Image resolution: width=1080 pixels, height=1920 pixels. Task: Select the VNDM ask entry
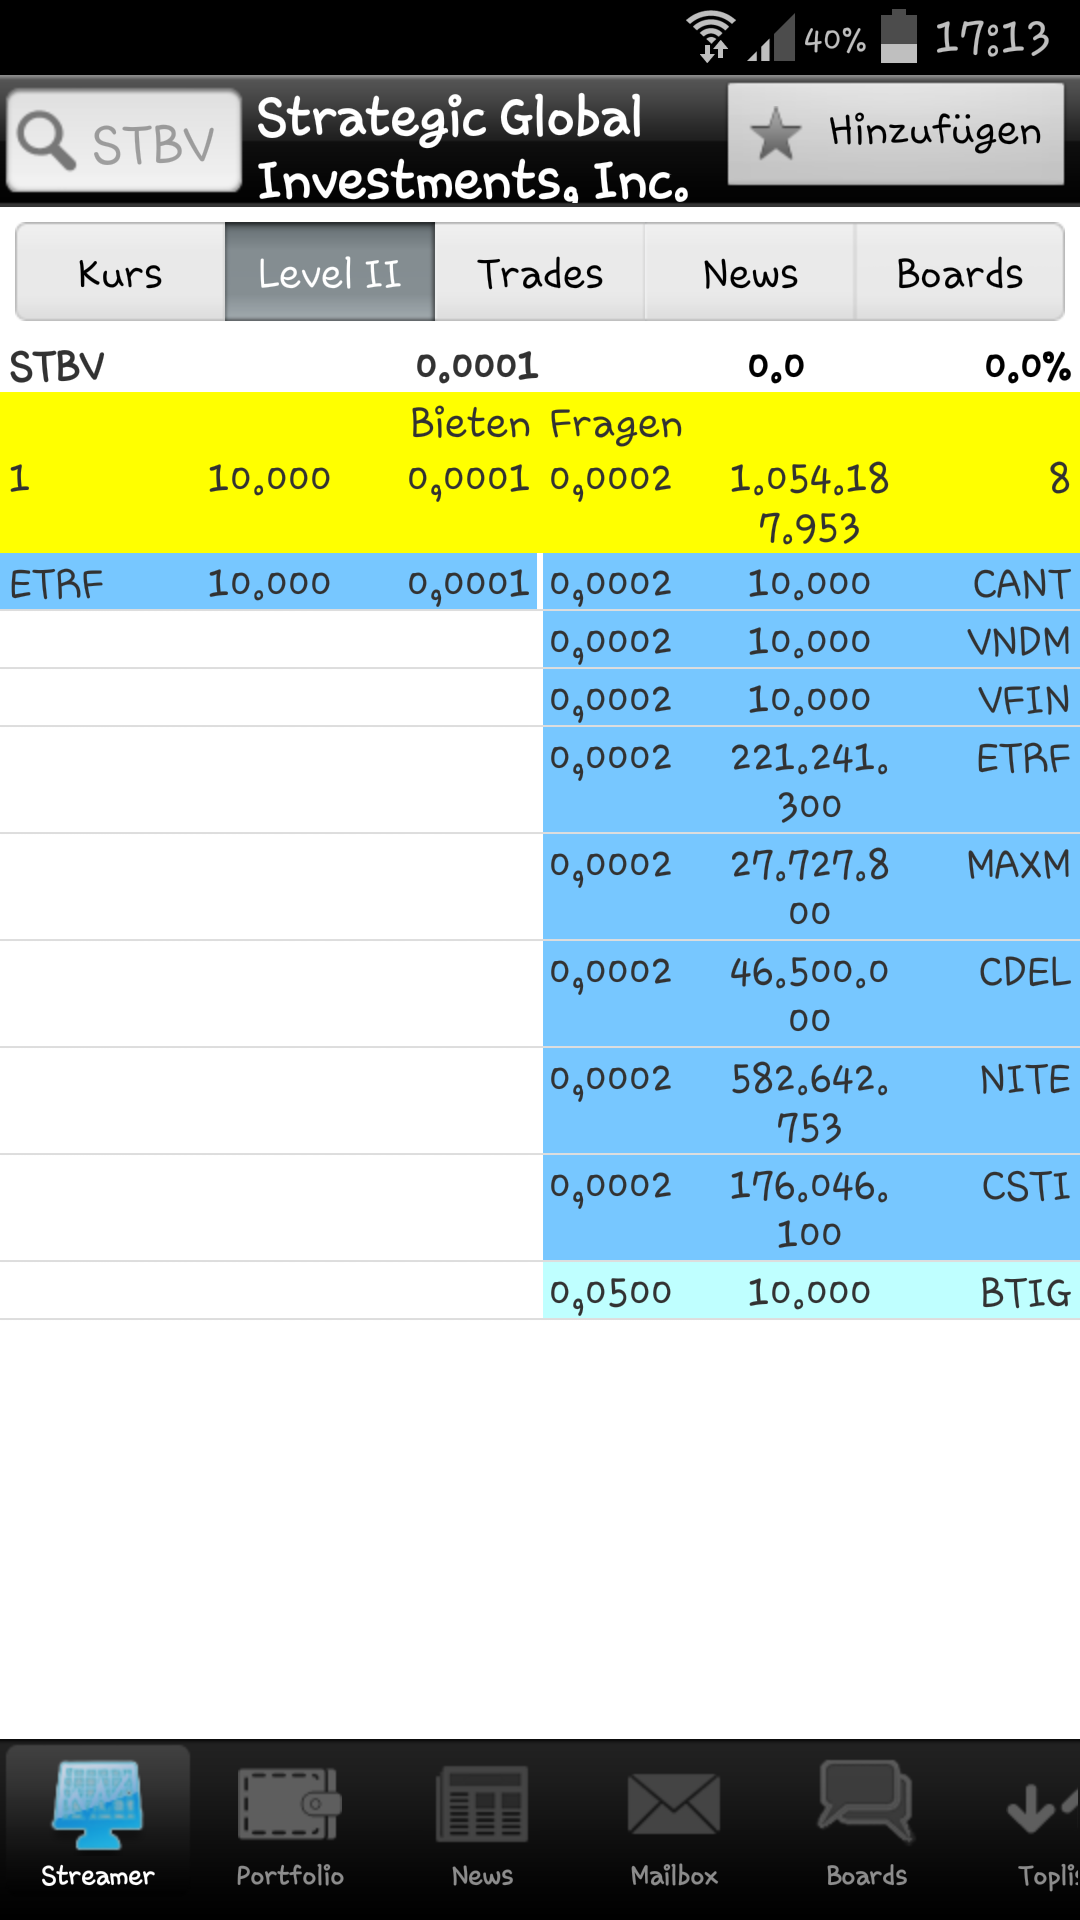811,640
